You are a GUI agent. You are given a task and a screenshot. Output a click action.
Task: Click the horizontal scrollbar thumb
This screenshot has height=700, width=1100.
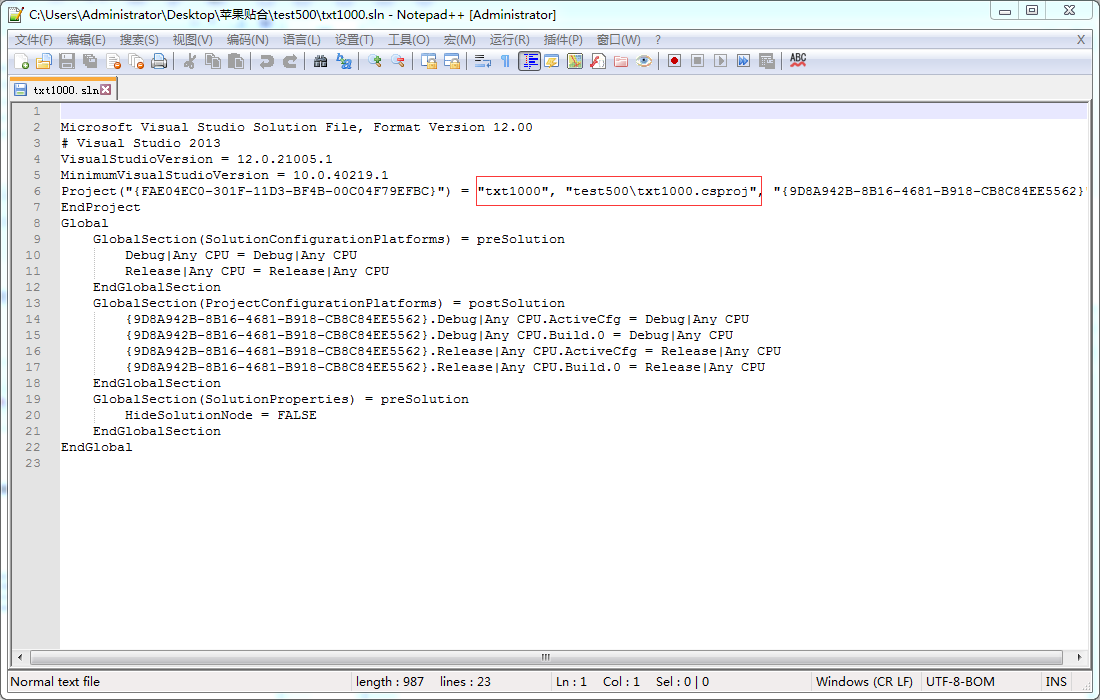coord(546,657)
